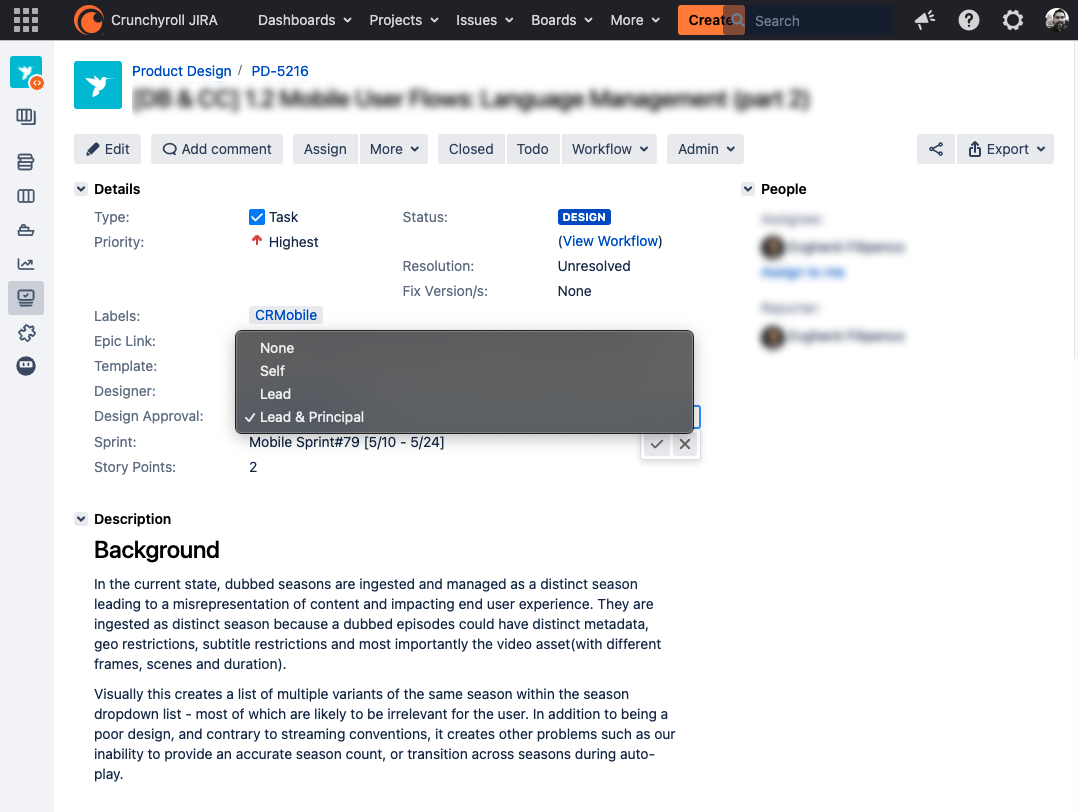The width and height of the screenshot is (1078, 812).
Task: Select Lead & Principal option
Action: coord(464,417)
